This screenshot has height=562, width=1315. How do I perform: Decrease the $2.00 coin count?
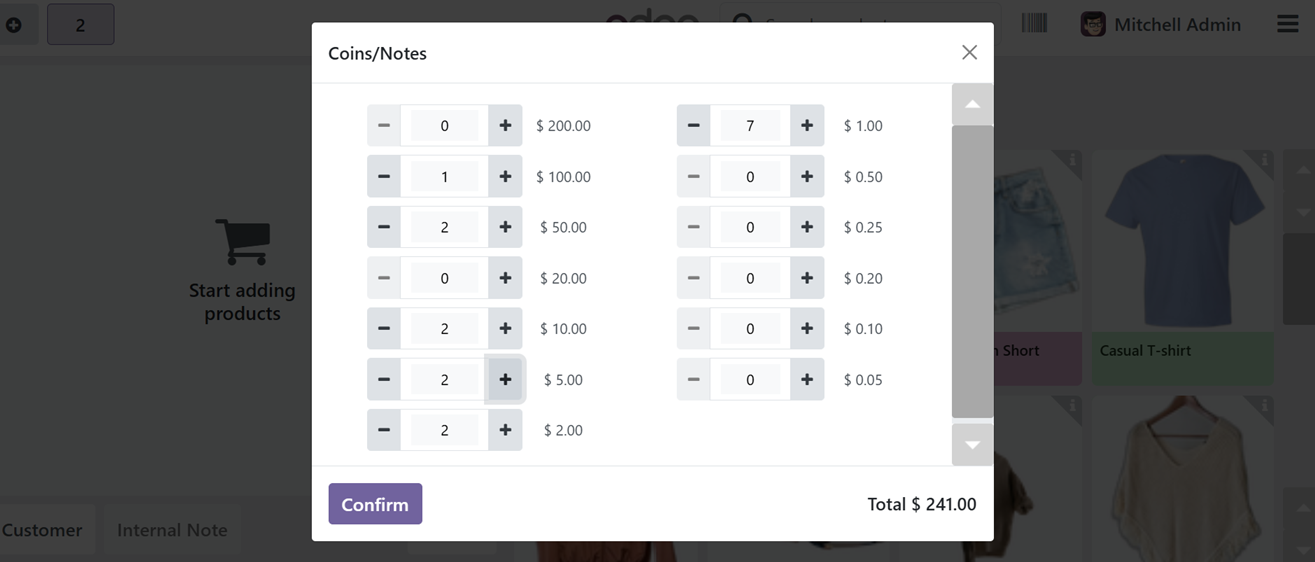pos(384,430)
